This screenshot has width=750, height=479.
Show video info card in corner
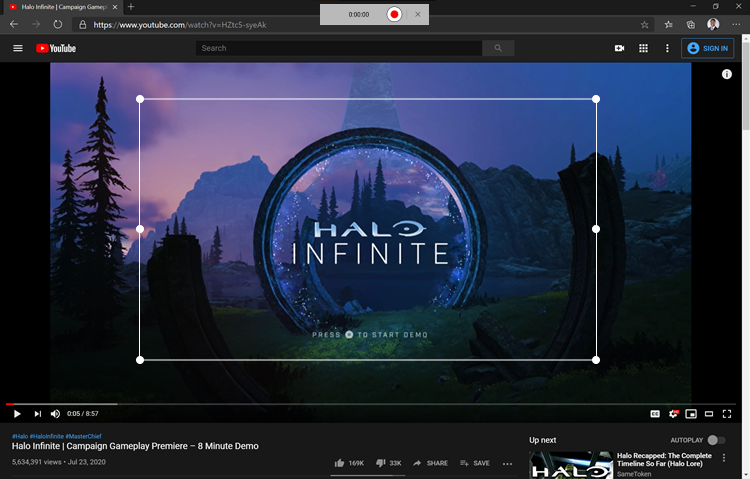coord(727,75)
